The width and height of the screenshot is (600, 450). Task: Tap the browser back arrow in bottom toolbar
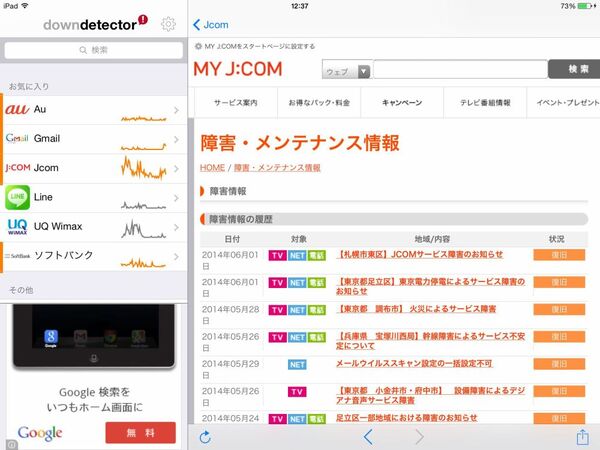coord(368,437)
